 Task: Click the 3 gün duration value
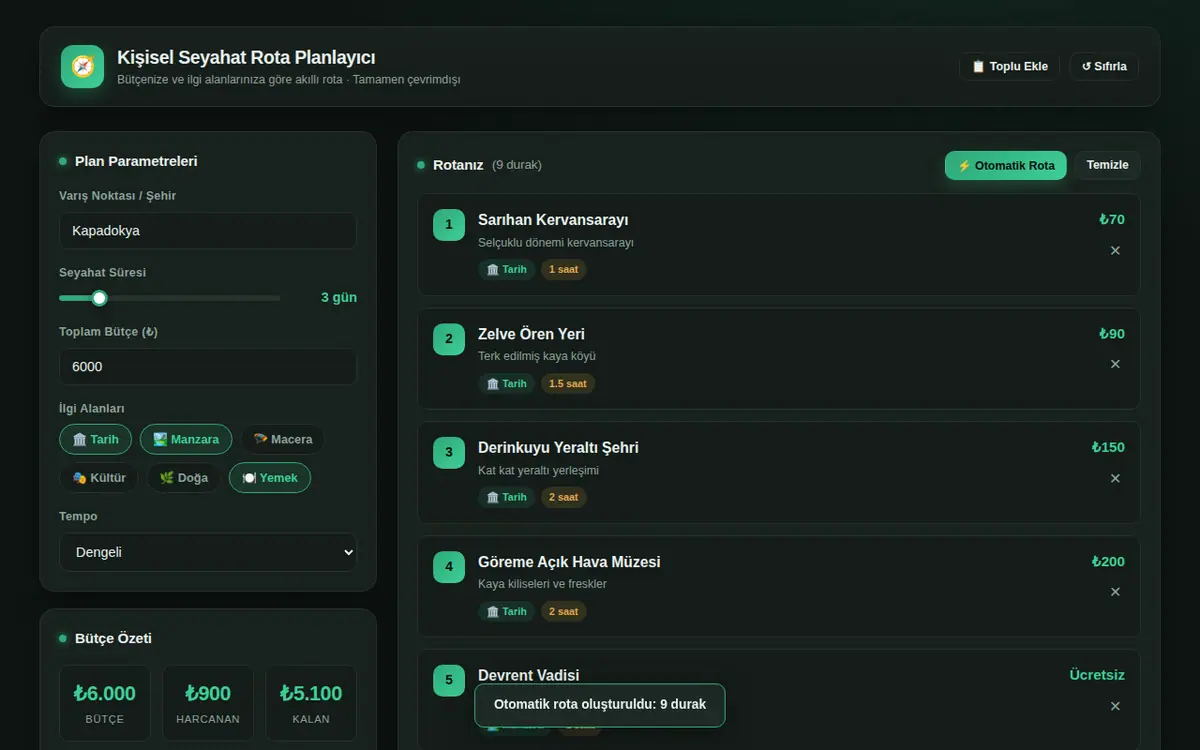pyautogui.click(x=339, y=298)
